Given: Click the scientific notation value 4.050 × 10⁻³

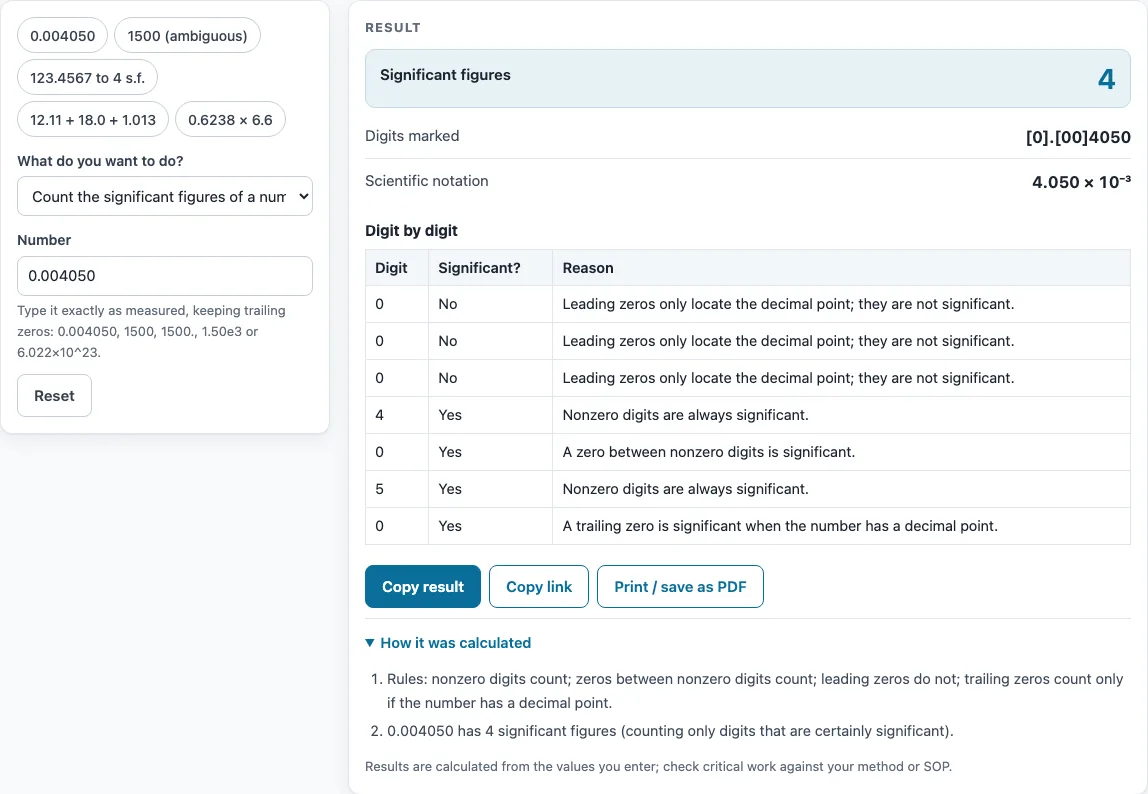Looking at the screenshot, I should (1081, 182).
